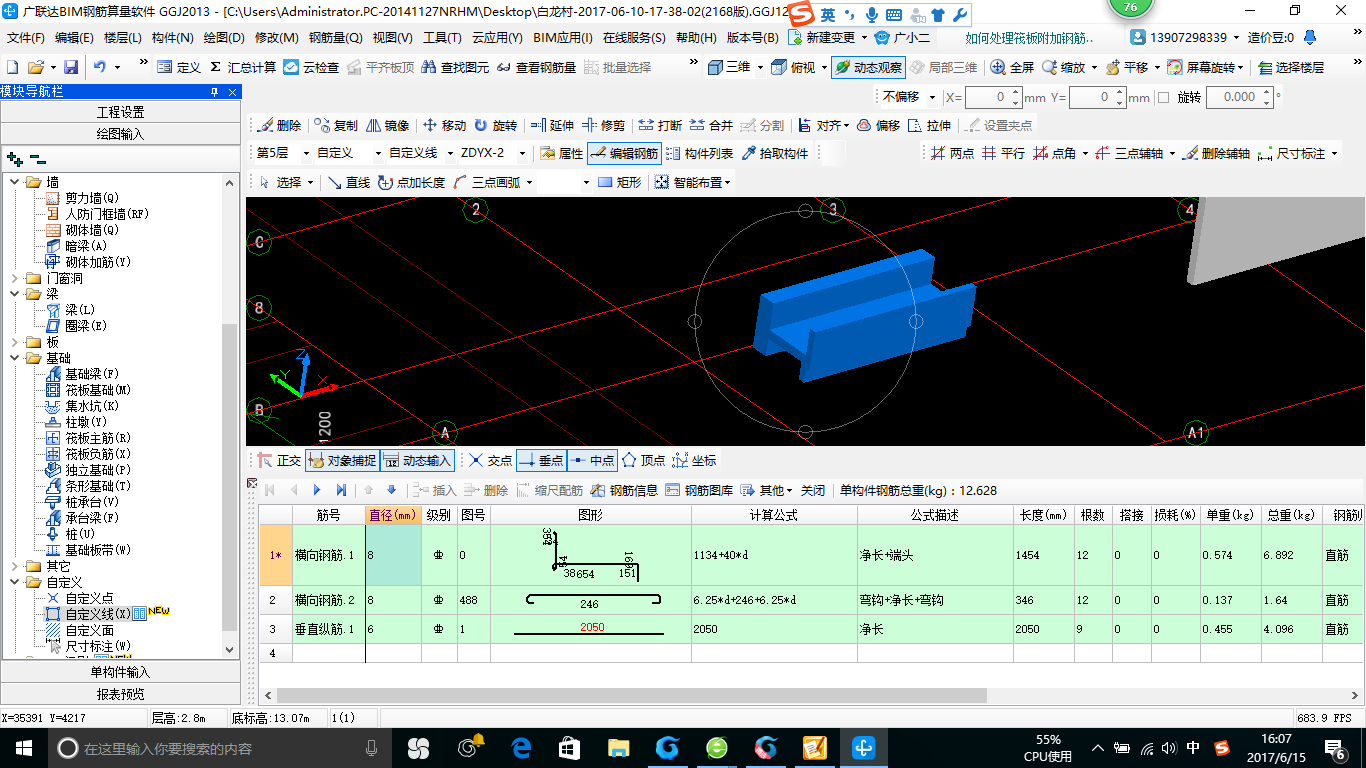
Task: Open 属性 properties panel
Action: coord(561,153)
